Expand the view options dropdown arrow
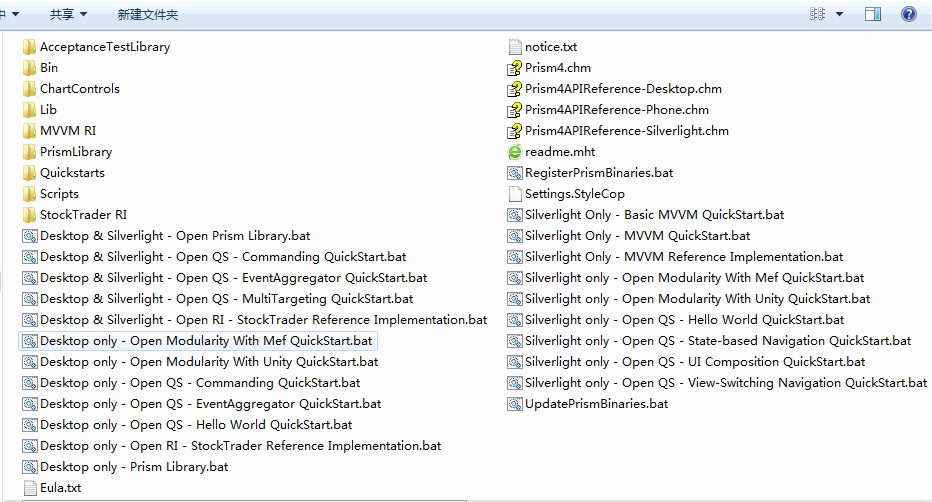The width and height of the screenshot is (932, 502). [839, 14]
